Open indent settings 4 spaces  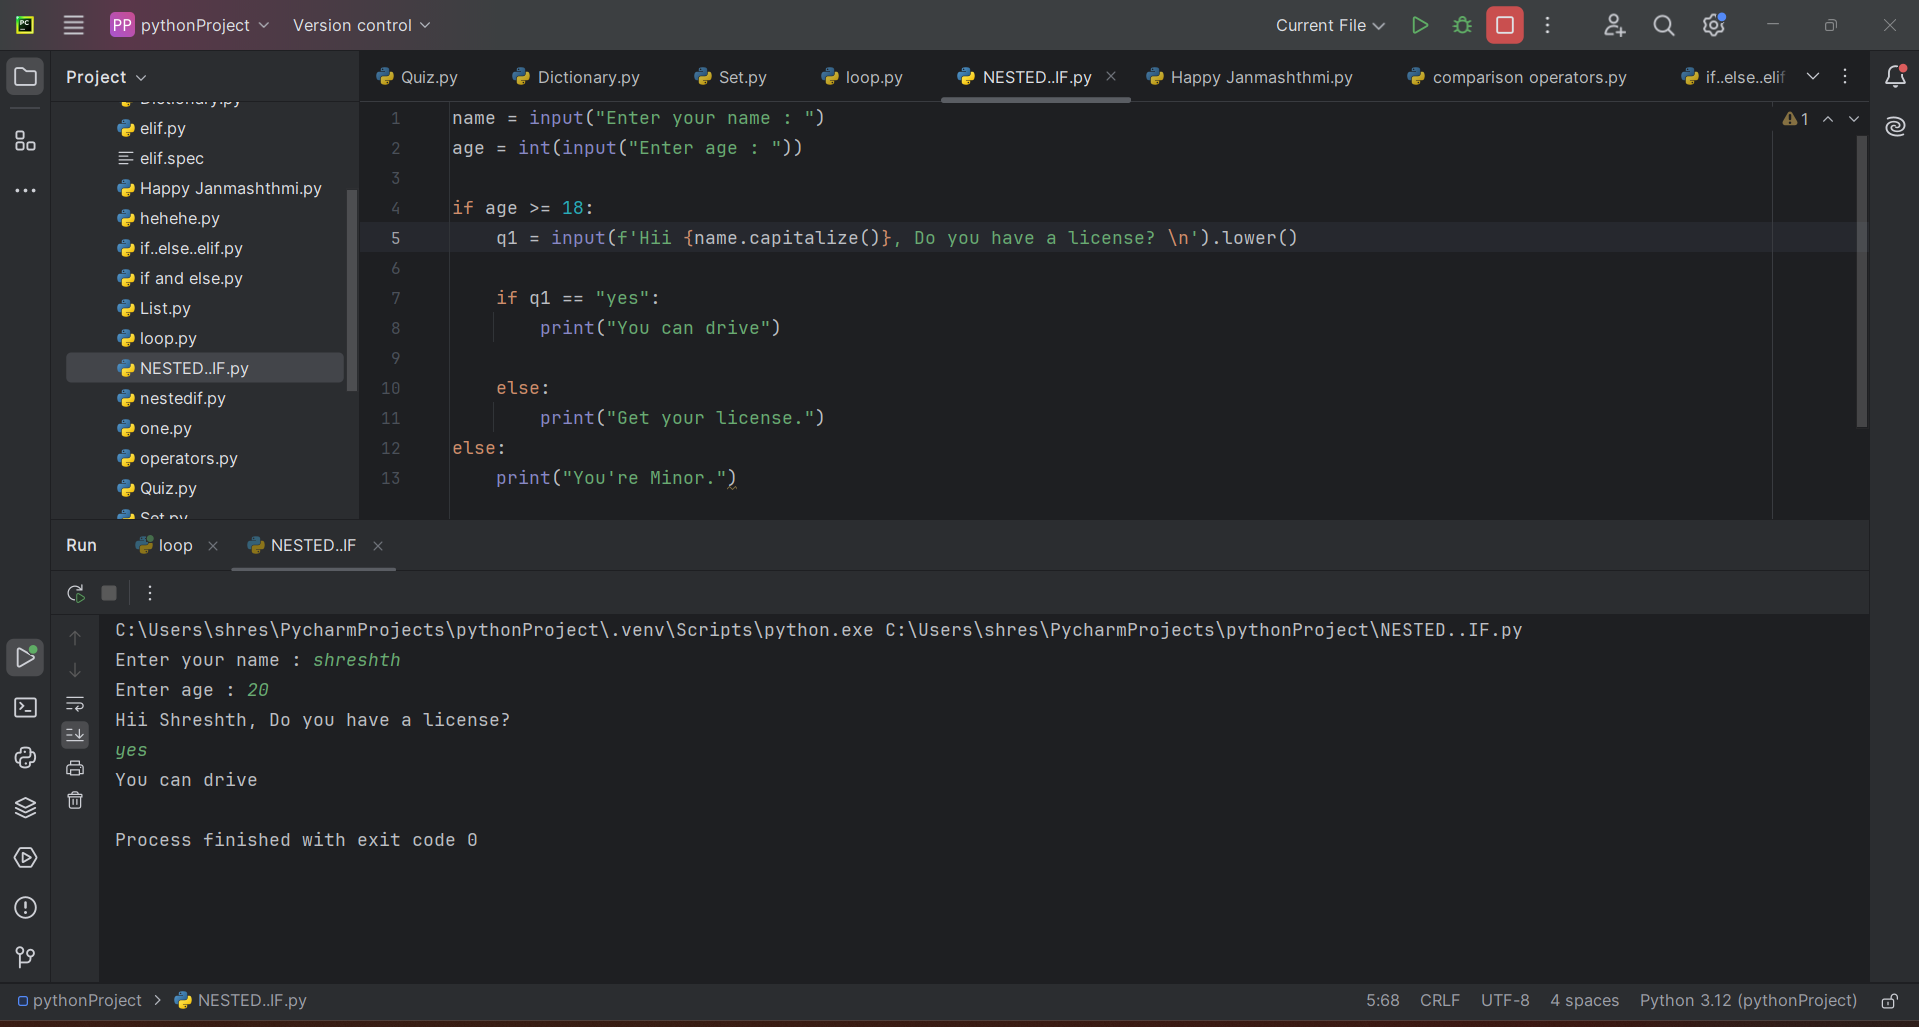(x=1584, y=1001)
